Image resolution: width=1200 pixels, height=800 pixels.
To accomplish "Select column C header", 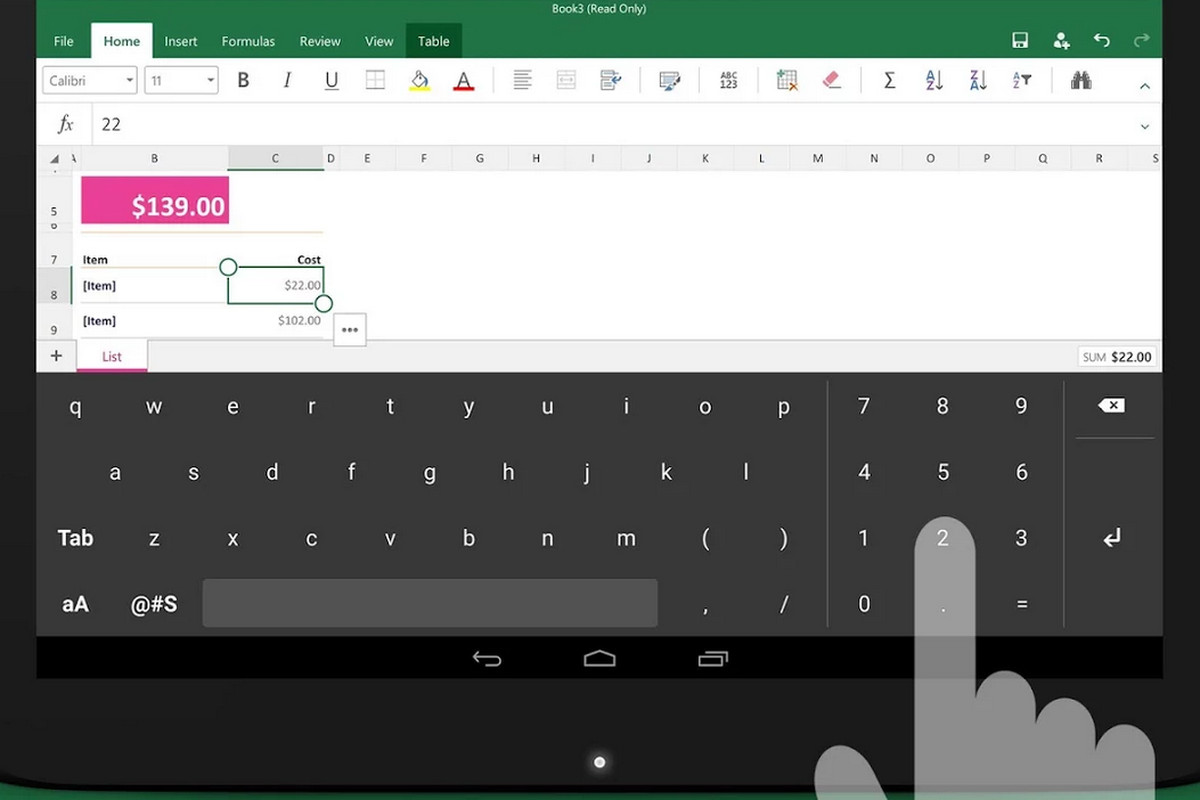I will pos(276,158).
